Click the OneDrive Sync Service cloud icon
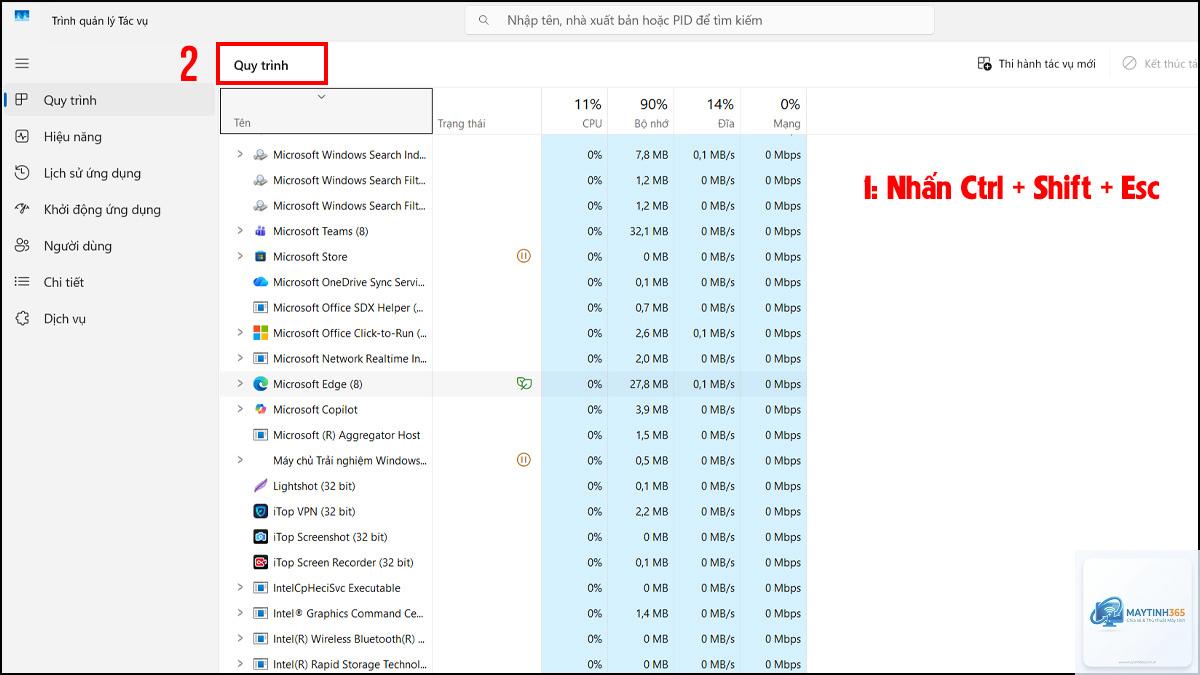Viewport: 1200px width, 675px height. pos(261,282)
